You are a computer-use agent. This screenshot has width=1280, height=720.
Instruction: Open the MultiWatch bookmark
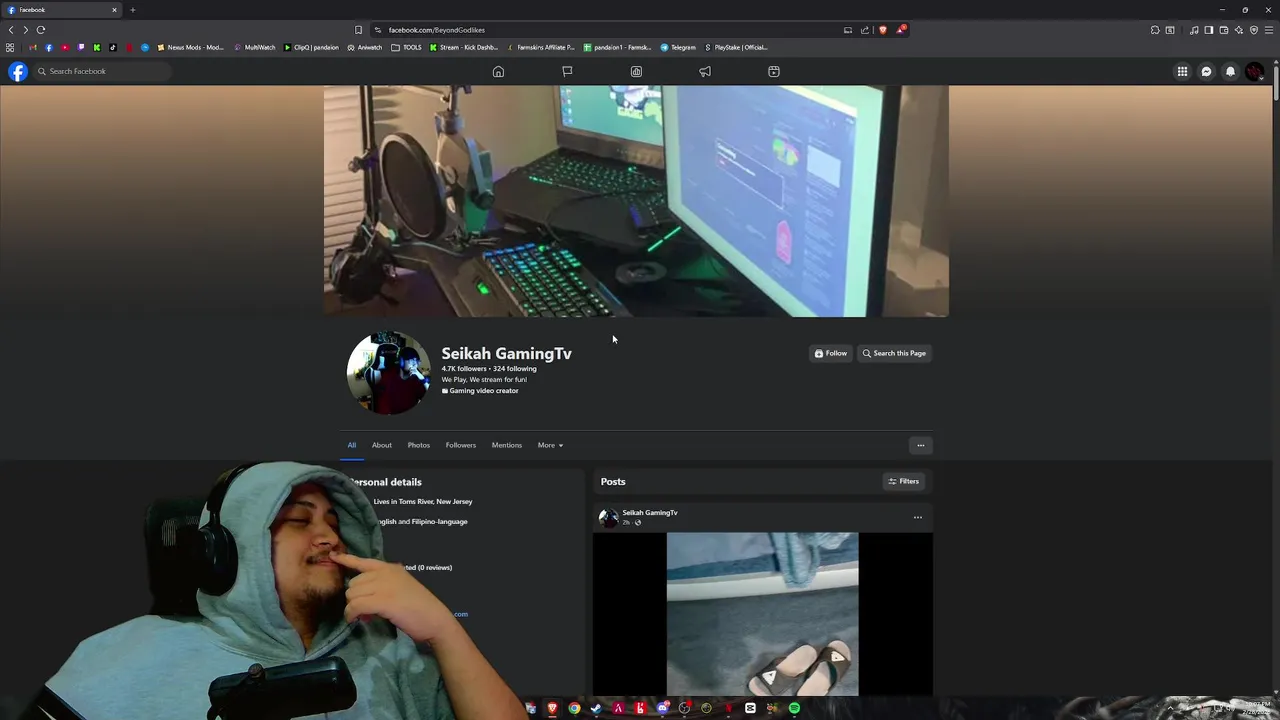tap(255, 47)
